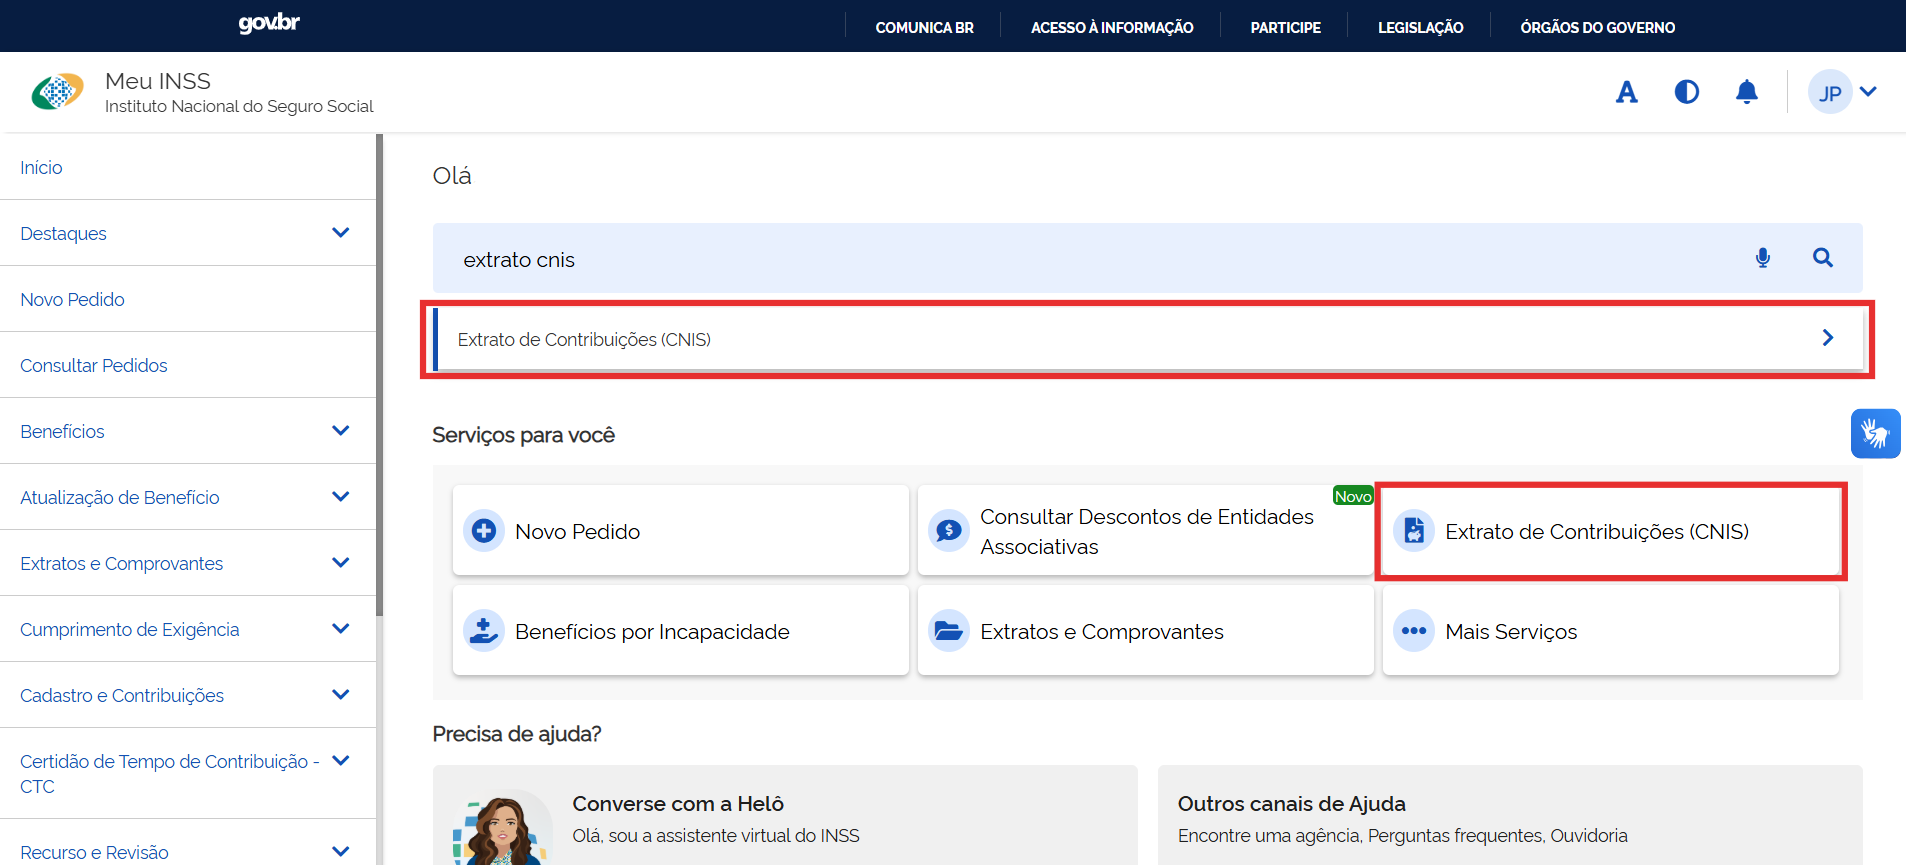
Task: Go to Início in sidebar
Action: click(188, 167)
